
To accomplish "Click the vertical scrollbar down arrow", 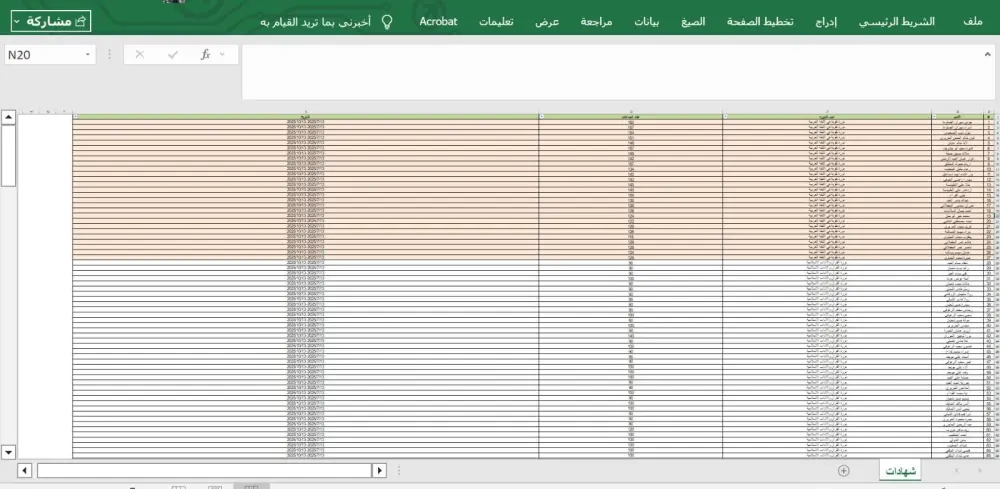I will pos(8,452).
